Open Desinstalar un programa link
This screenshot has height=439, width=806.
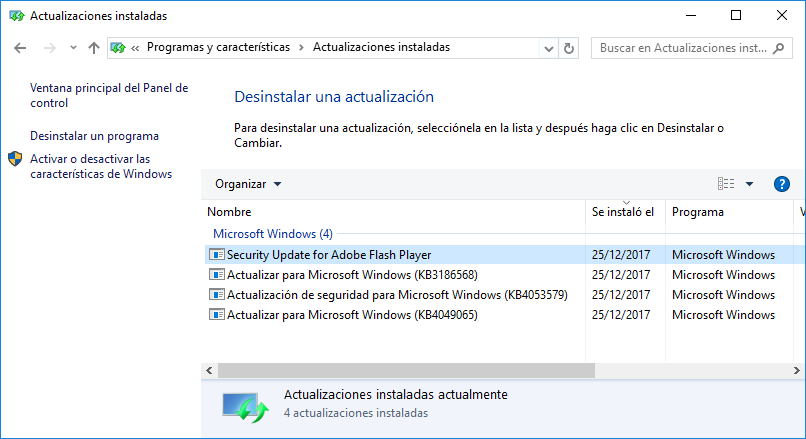click(95, 136)
